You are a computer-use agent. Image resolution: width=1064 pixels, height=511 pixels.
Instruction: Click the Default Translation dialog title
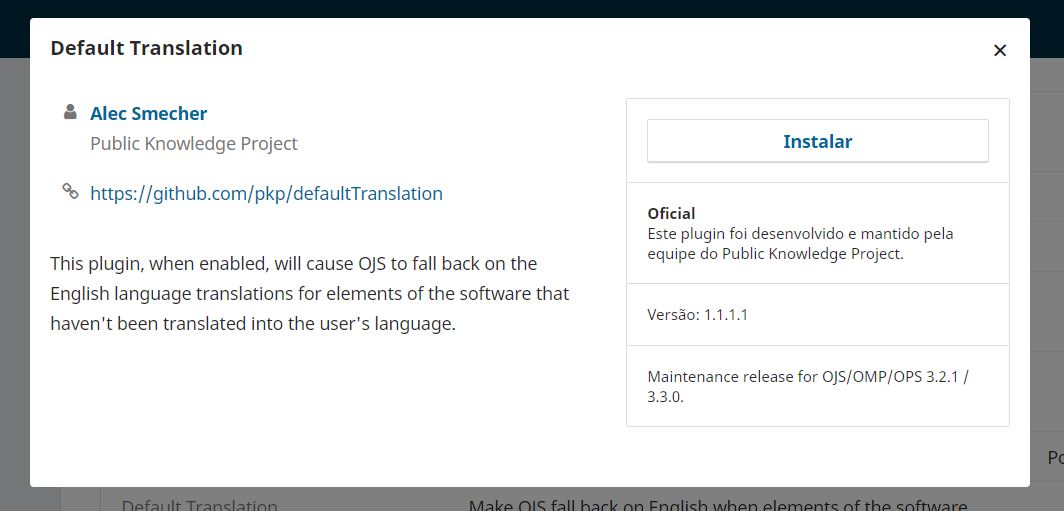point(147,48)
